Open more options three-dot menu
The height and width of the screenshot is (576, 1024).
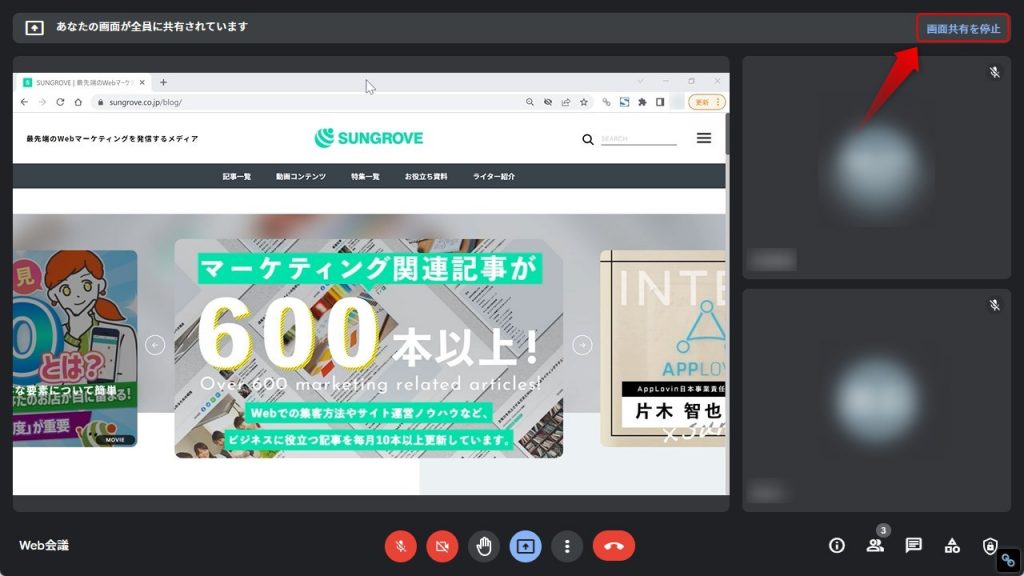pos(567,546)
